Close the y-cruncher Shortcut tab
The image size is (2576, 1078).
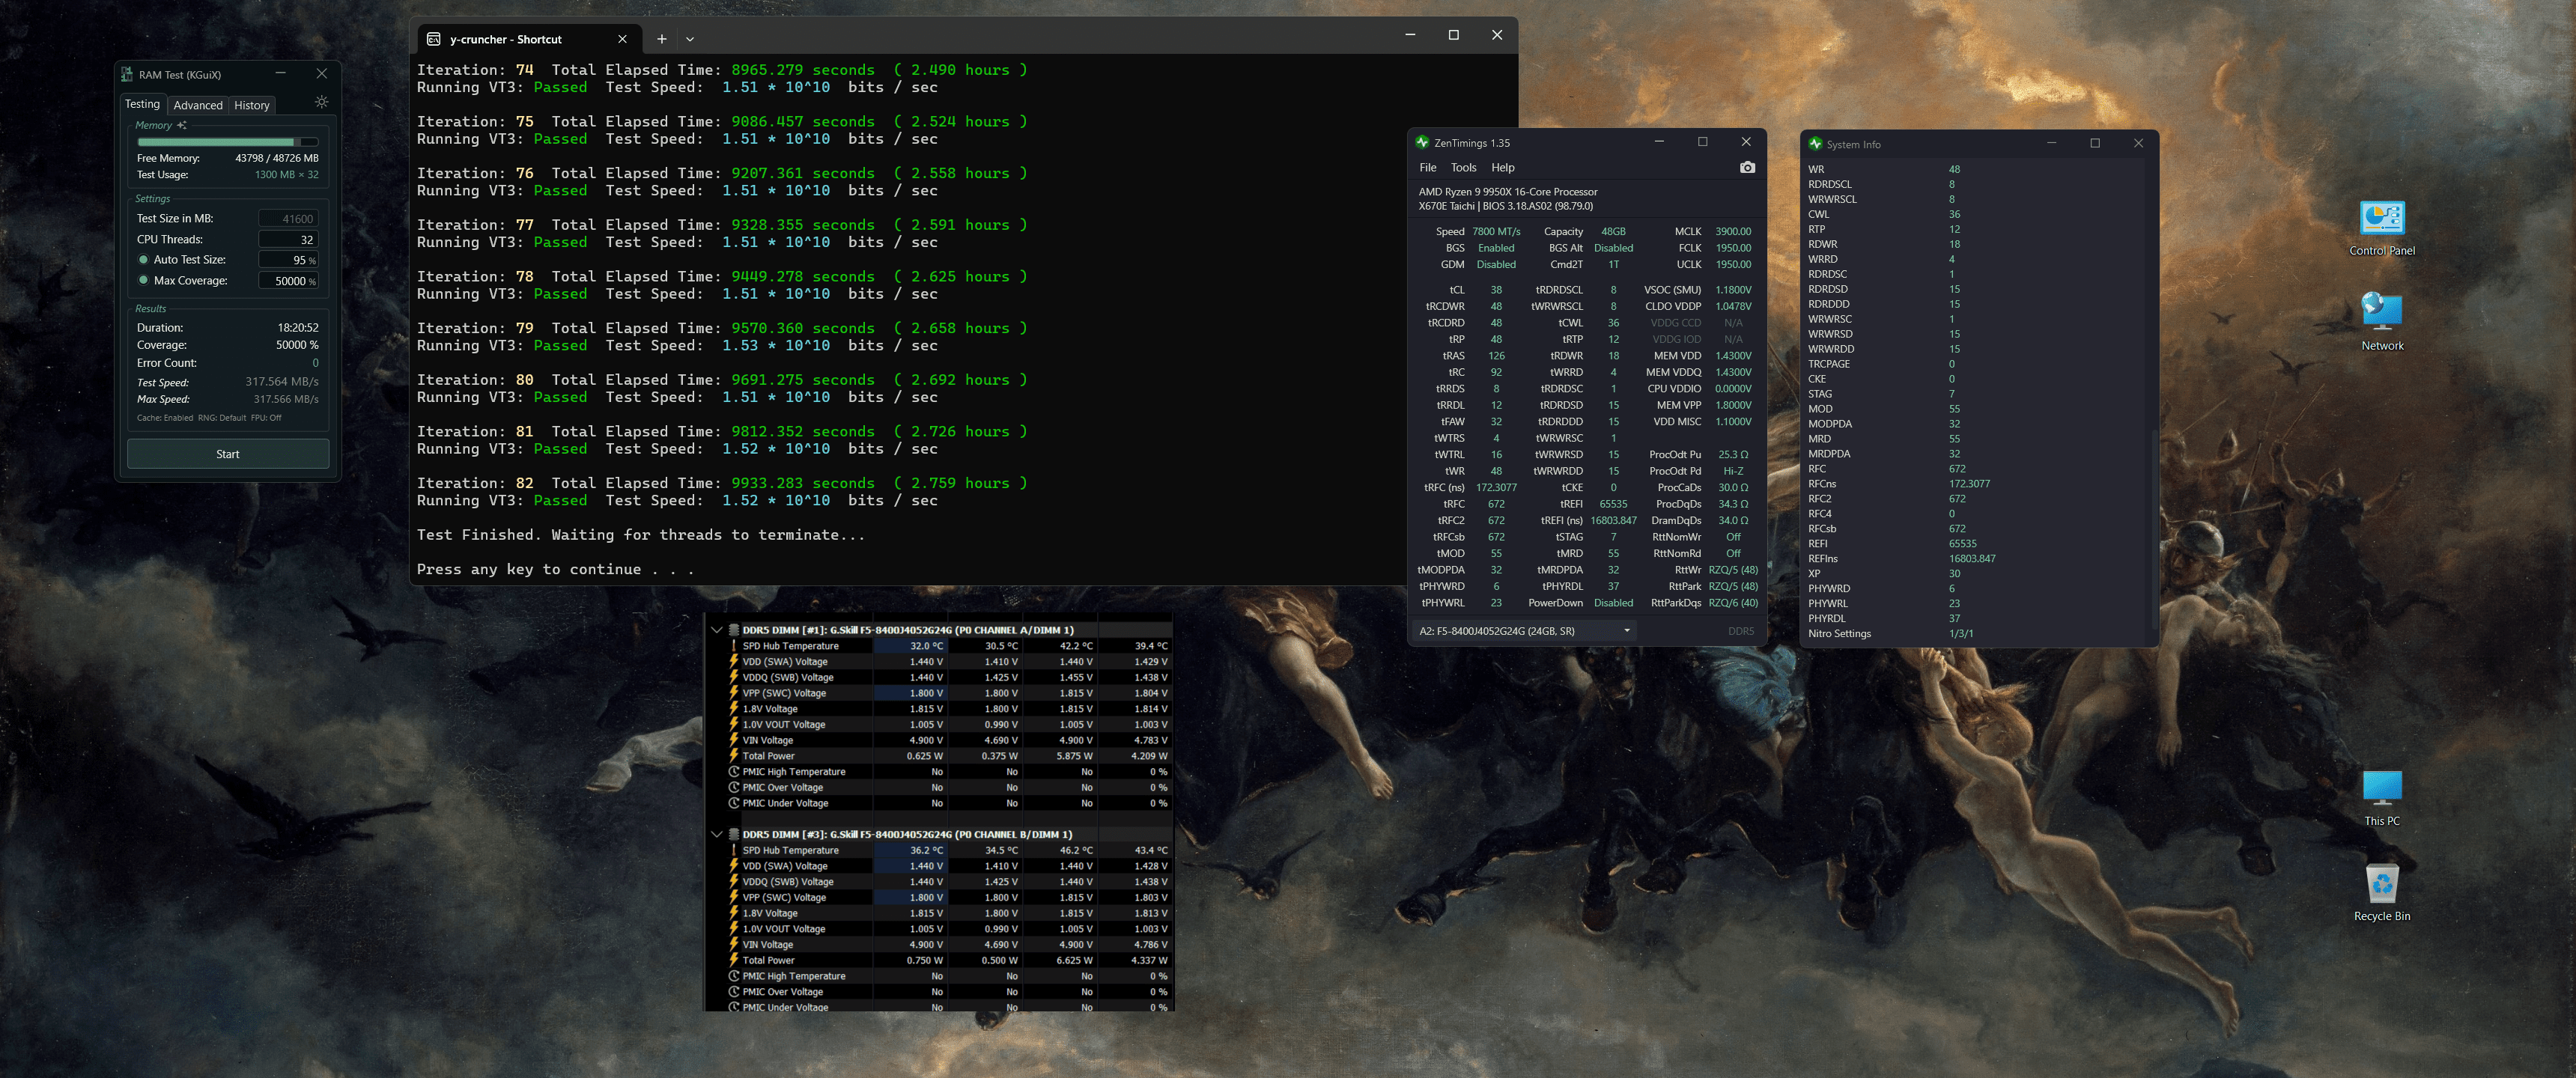(622, 39)
